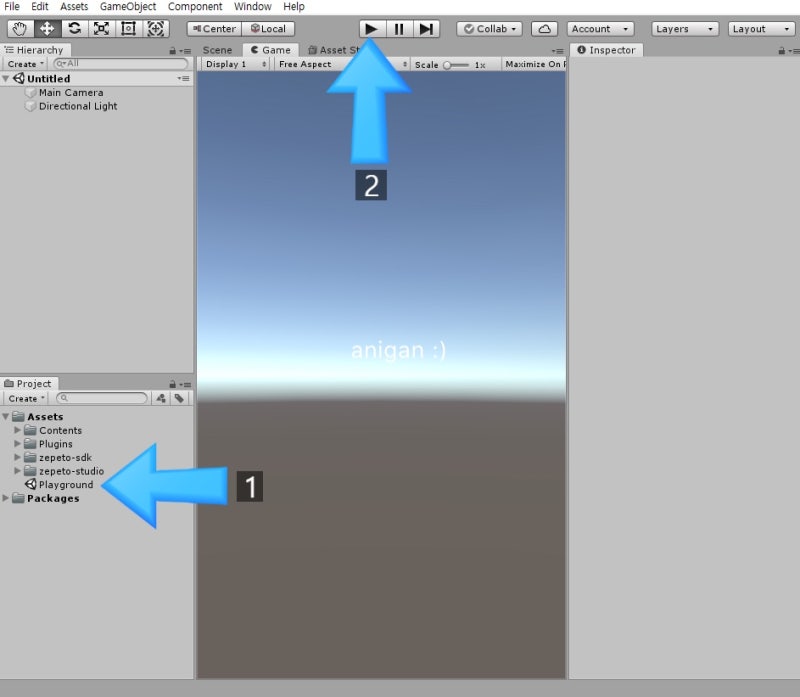Select the Rect Transform tool

[x=129, y=29]
